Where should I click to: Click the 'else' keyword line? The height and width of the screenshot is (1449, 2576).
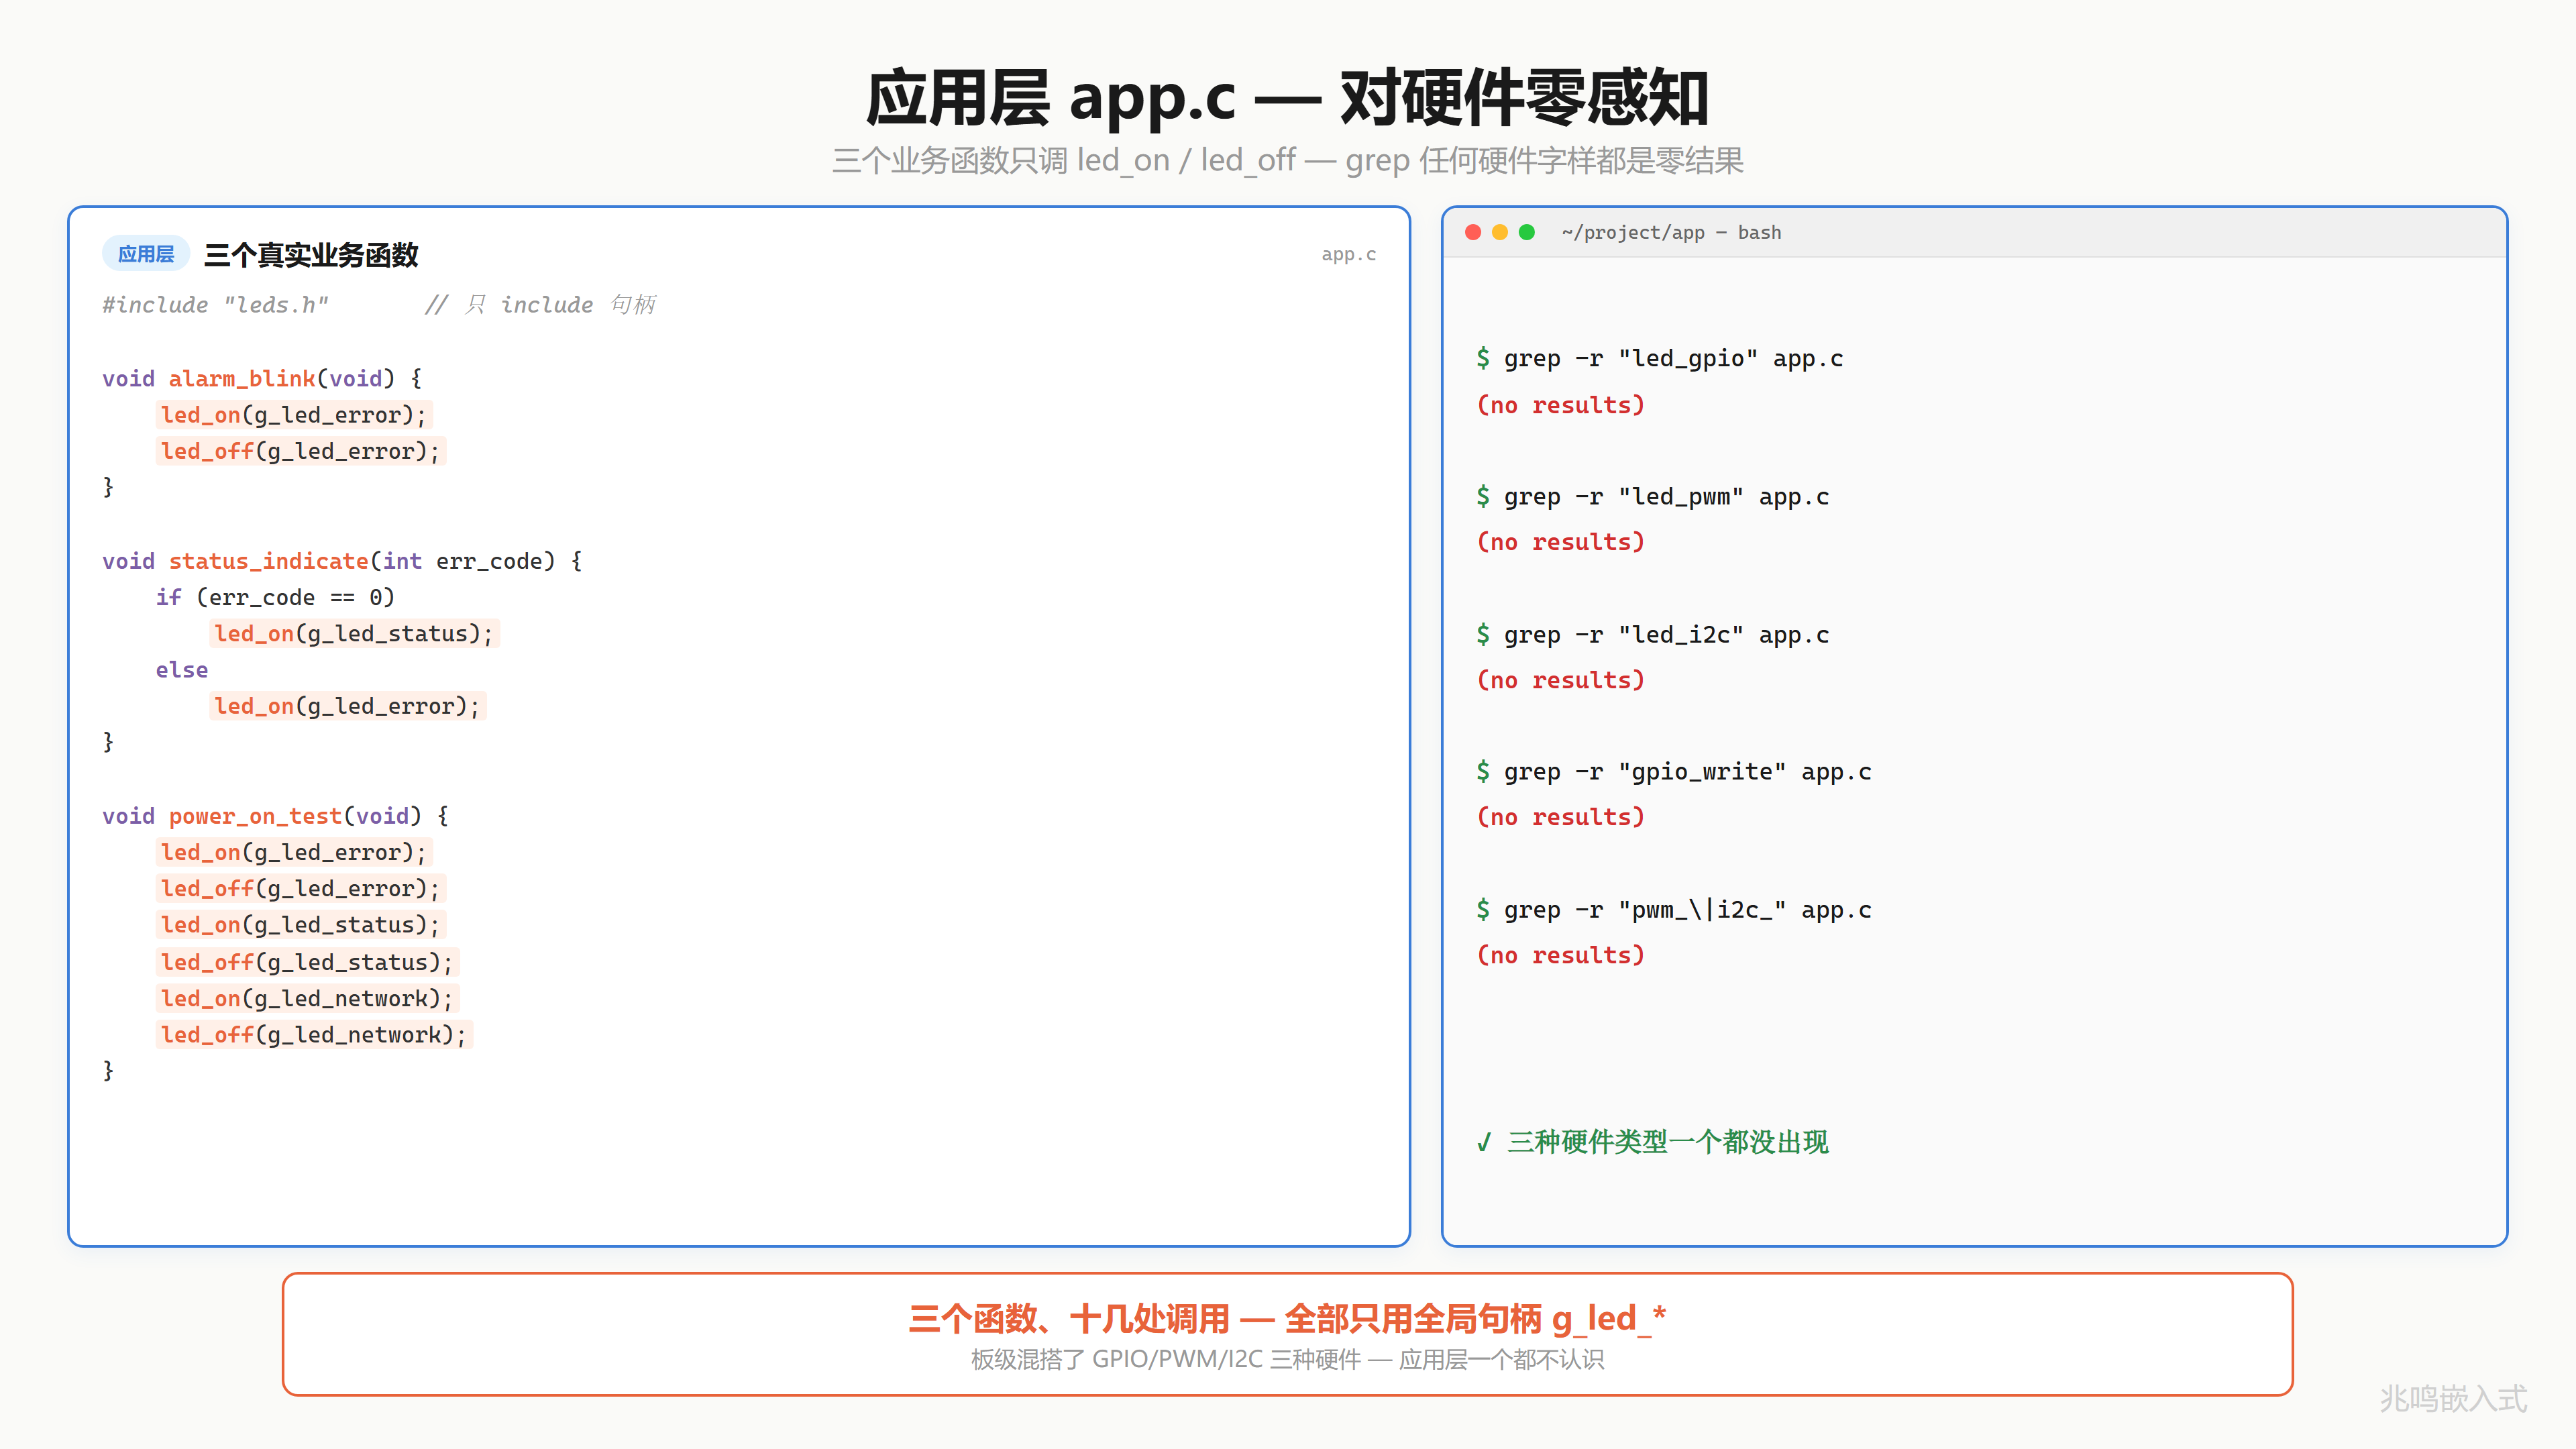pyautogui.click(x=182, y=670)
